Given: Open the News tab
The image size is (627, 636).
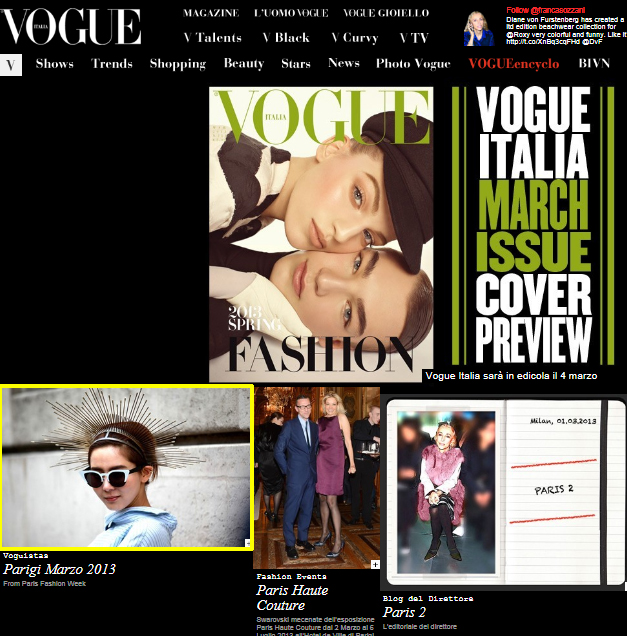Looking at the screenshot, I should tap(344, 63).
